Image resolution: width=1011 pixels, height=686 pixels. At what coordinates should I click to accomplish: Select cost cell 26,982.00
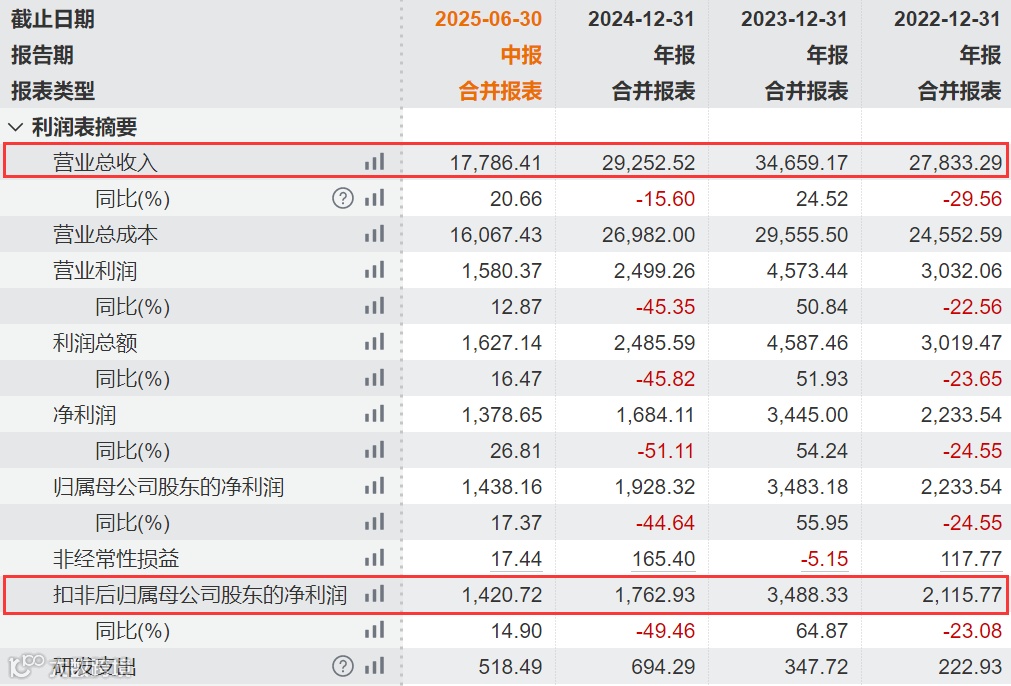click(649, 235)
